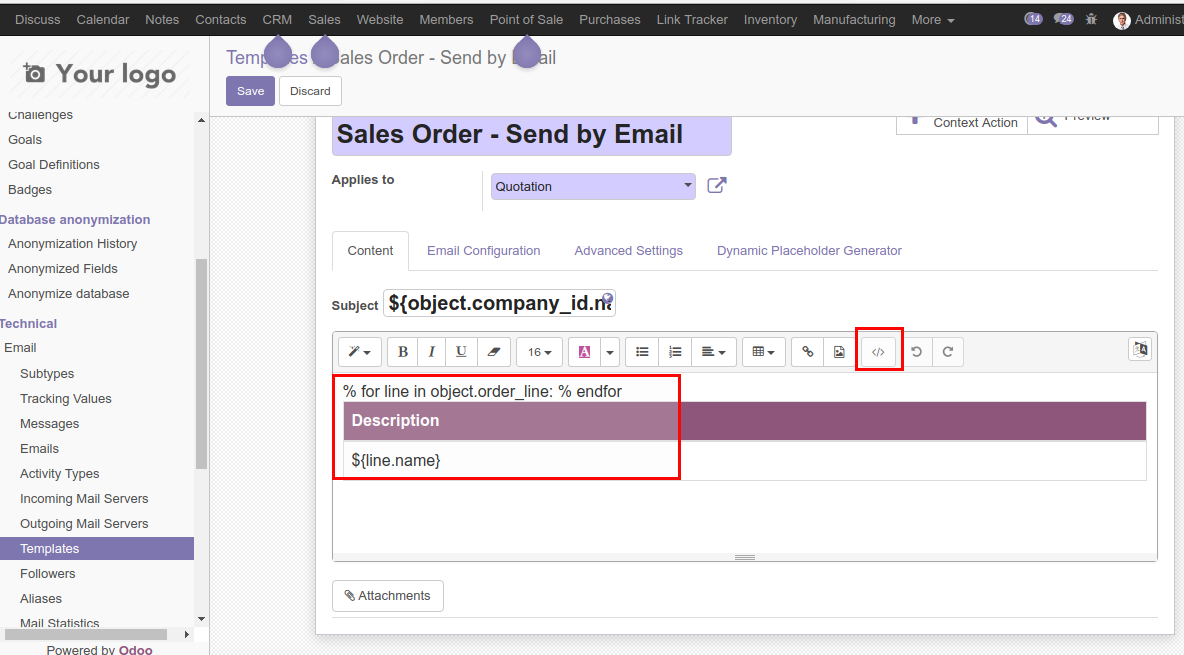Viewport: 1184px width, 655px height.
Task: Apply bulleted list formatting
Action: [x=642, y=350]
